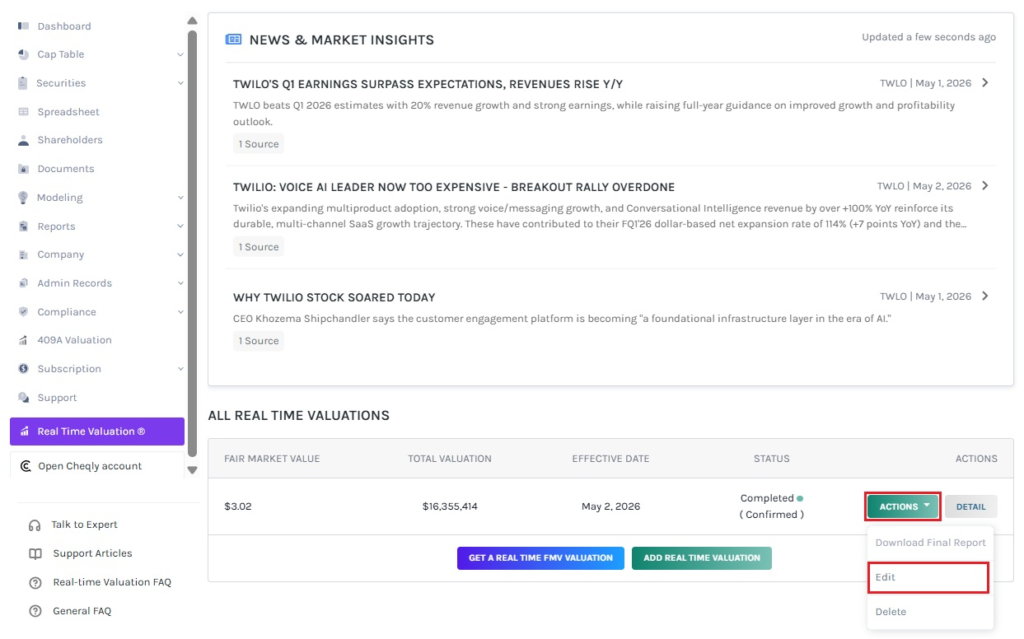Click Get a Real Time FMV Valuation
This screenshot has width=1024, height=639.
541,558
